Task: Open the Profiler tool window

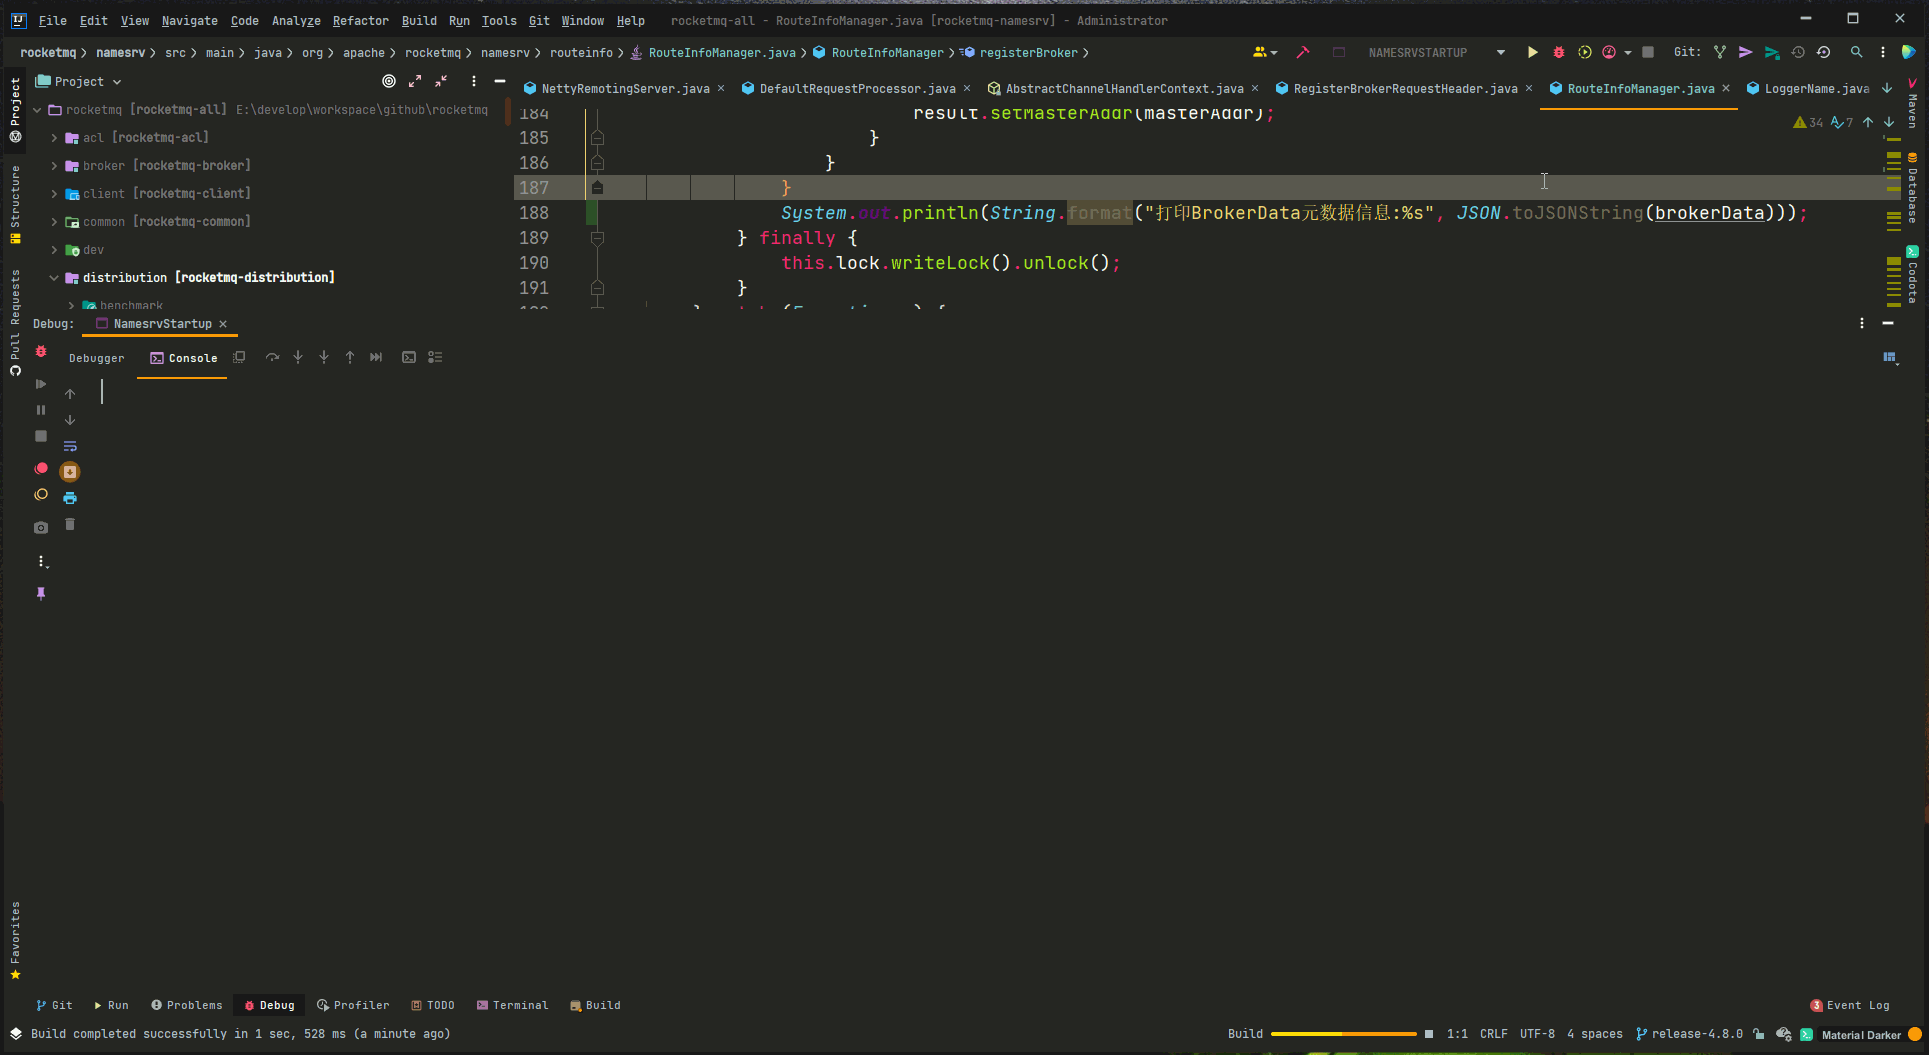Action: coord(353,1005)
